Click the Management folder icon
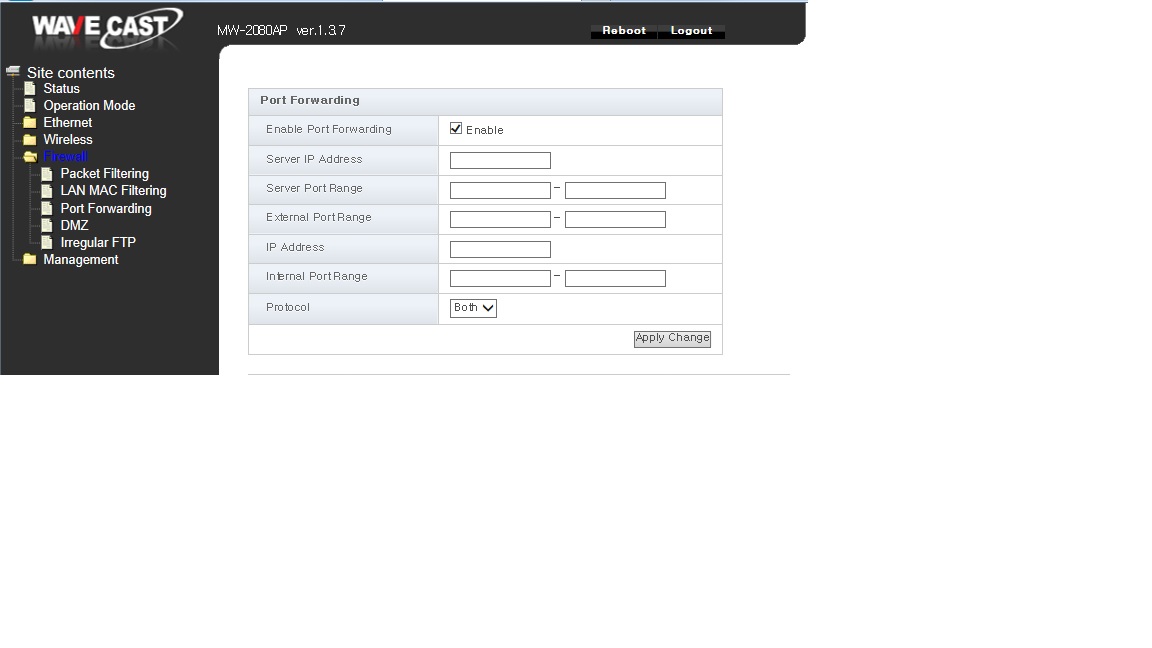Viewport: 1152px width, 648px height. tap(29, 259)
